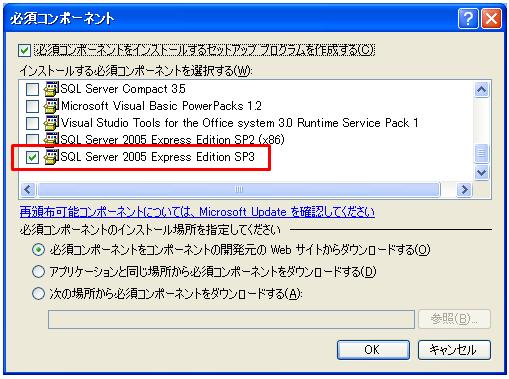Viewport: 509px width, 379px height.
Task: Click the キャンセル button
Action: [x=454, y=350]
